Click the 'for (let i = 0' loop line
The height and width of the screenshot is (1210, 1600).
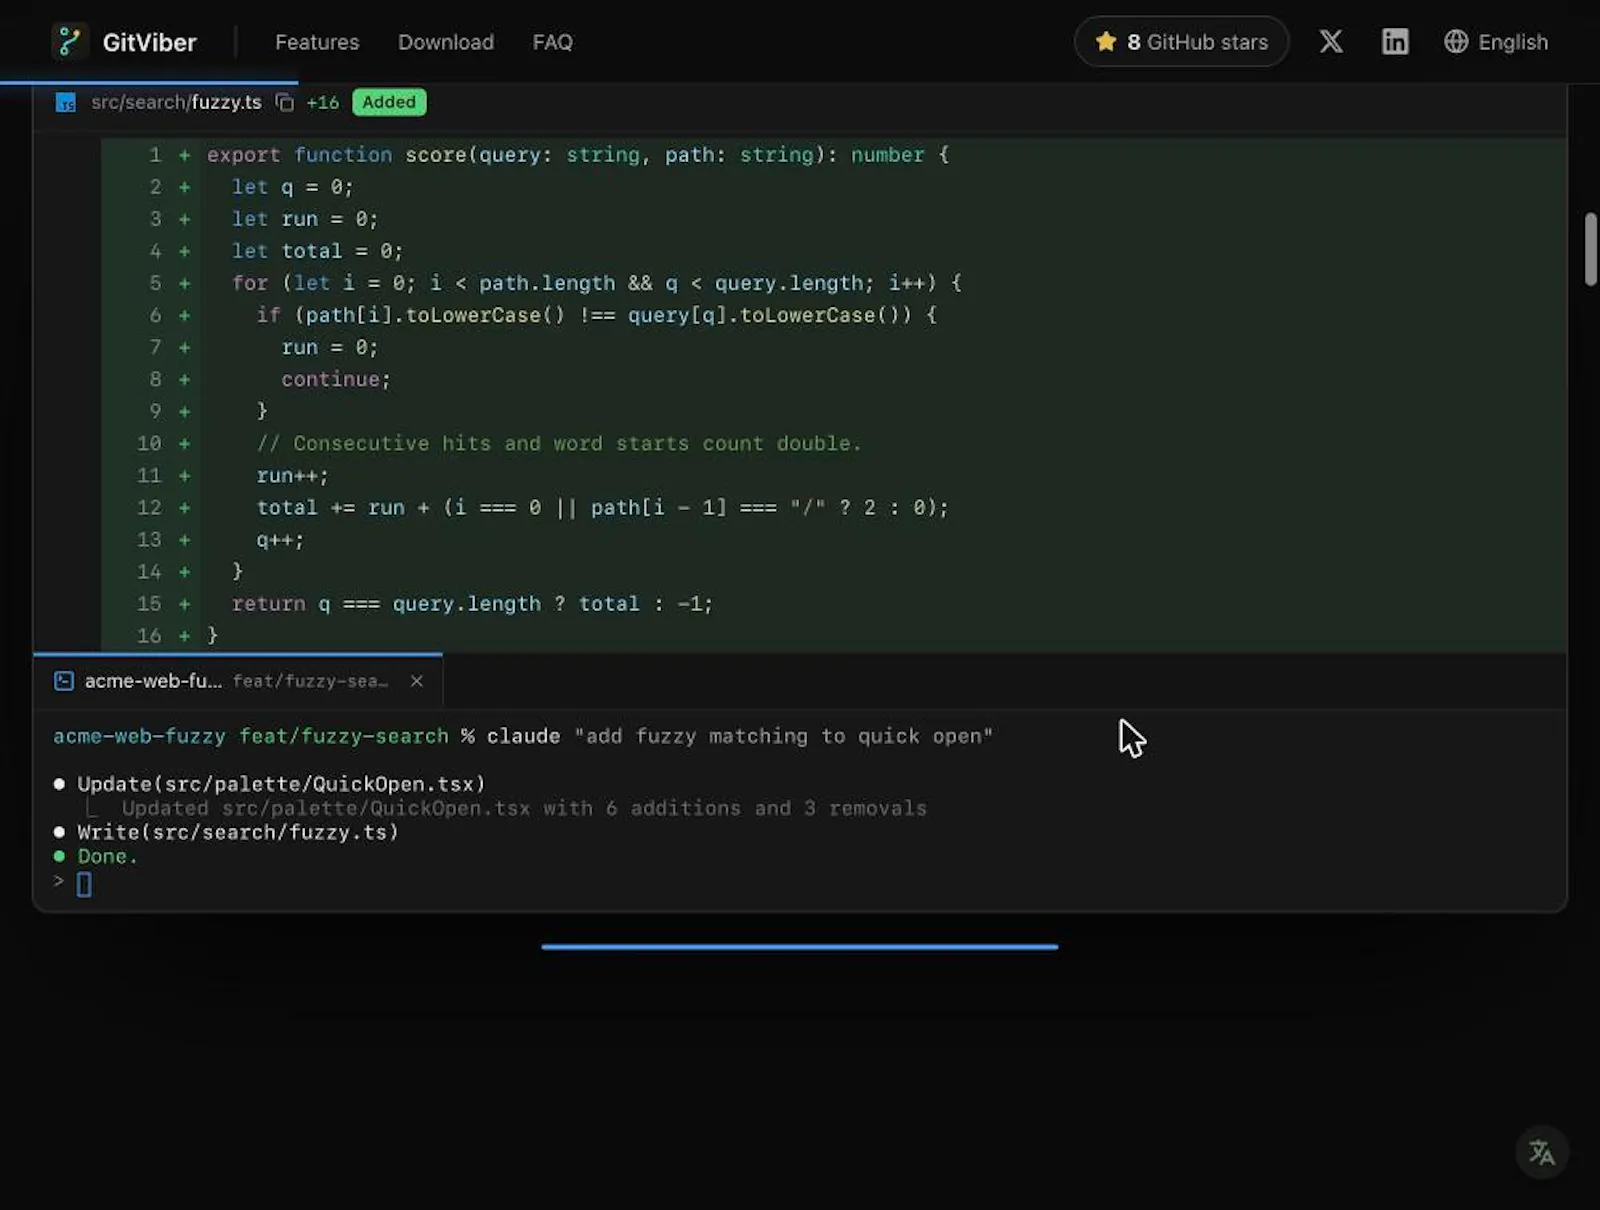click(x=597, y=283)
